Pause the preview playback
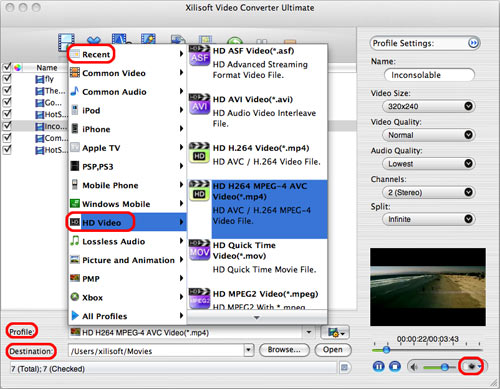 coord(378,367)
